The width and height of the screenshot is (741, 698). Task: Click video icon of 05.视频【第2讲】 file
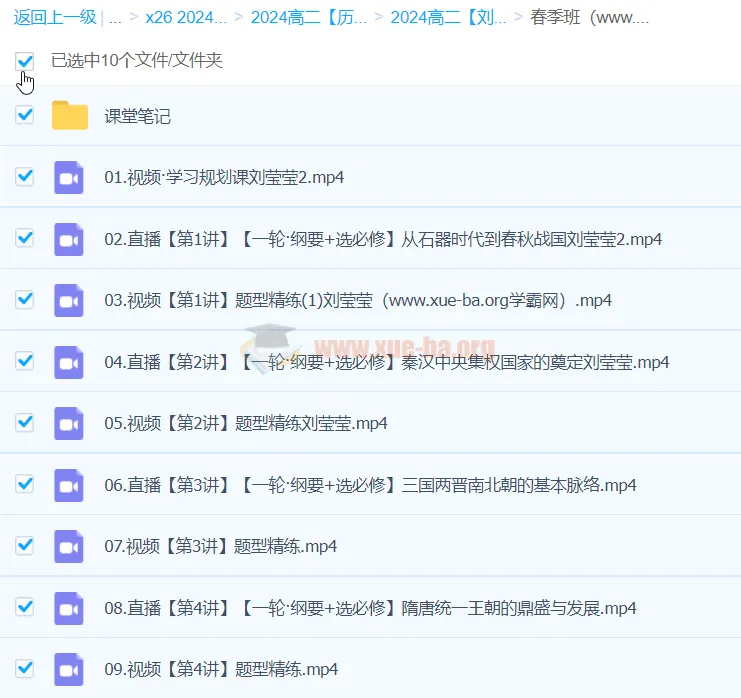pyautogui.click(x=69, y=423)
